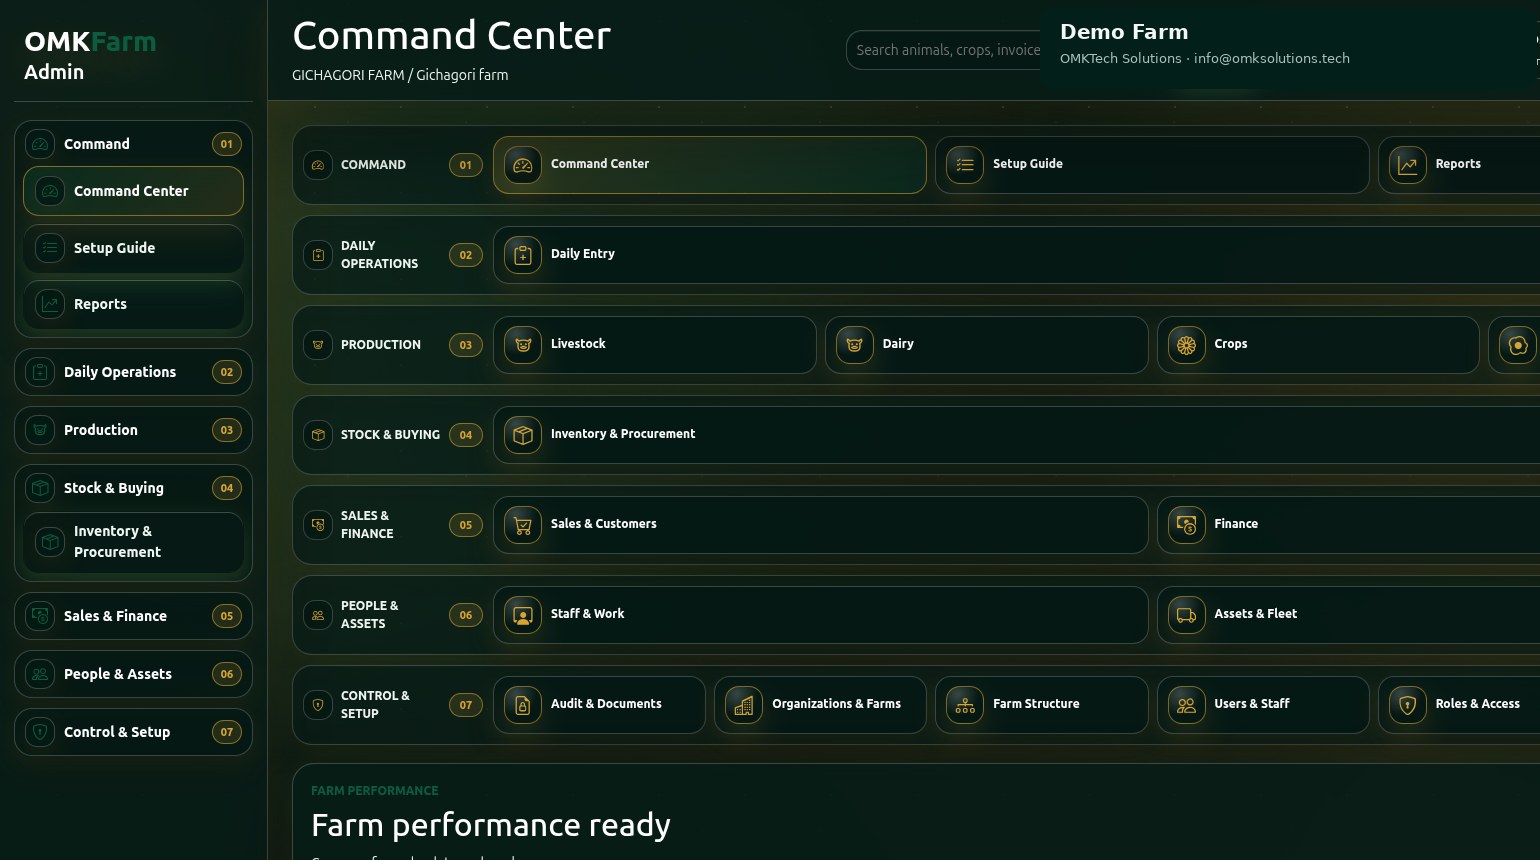Image resolution: width=1540 pixels, height=860 pixels.
Task: Click the STOCK & BUYING row label
Action: click(x=390, y=435)
